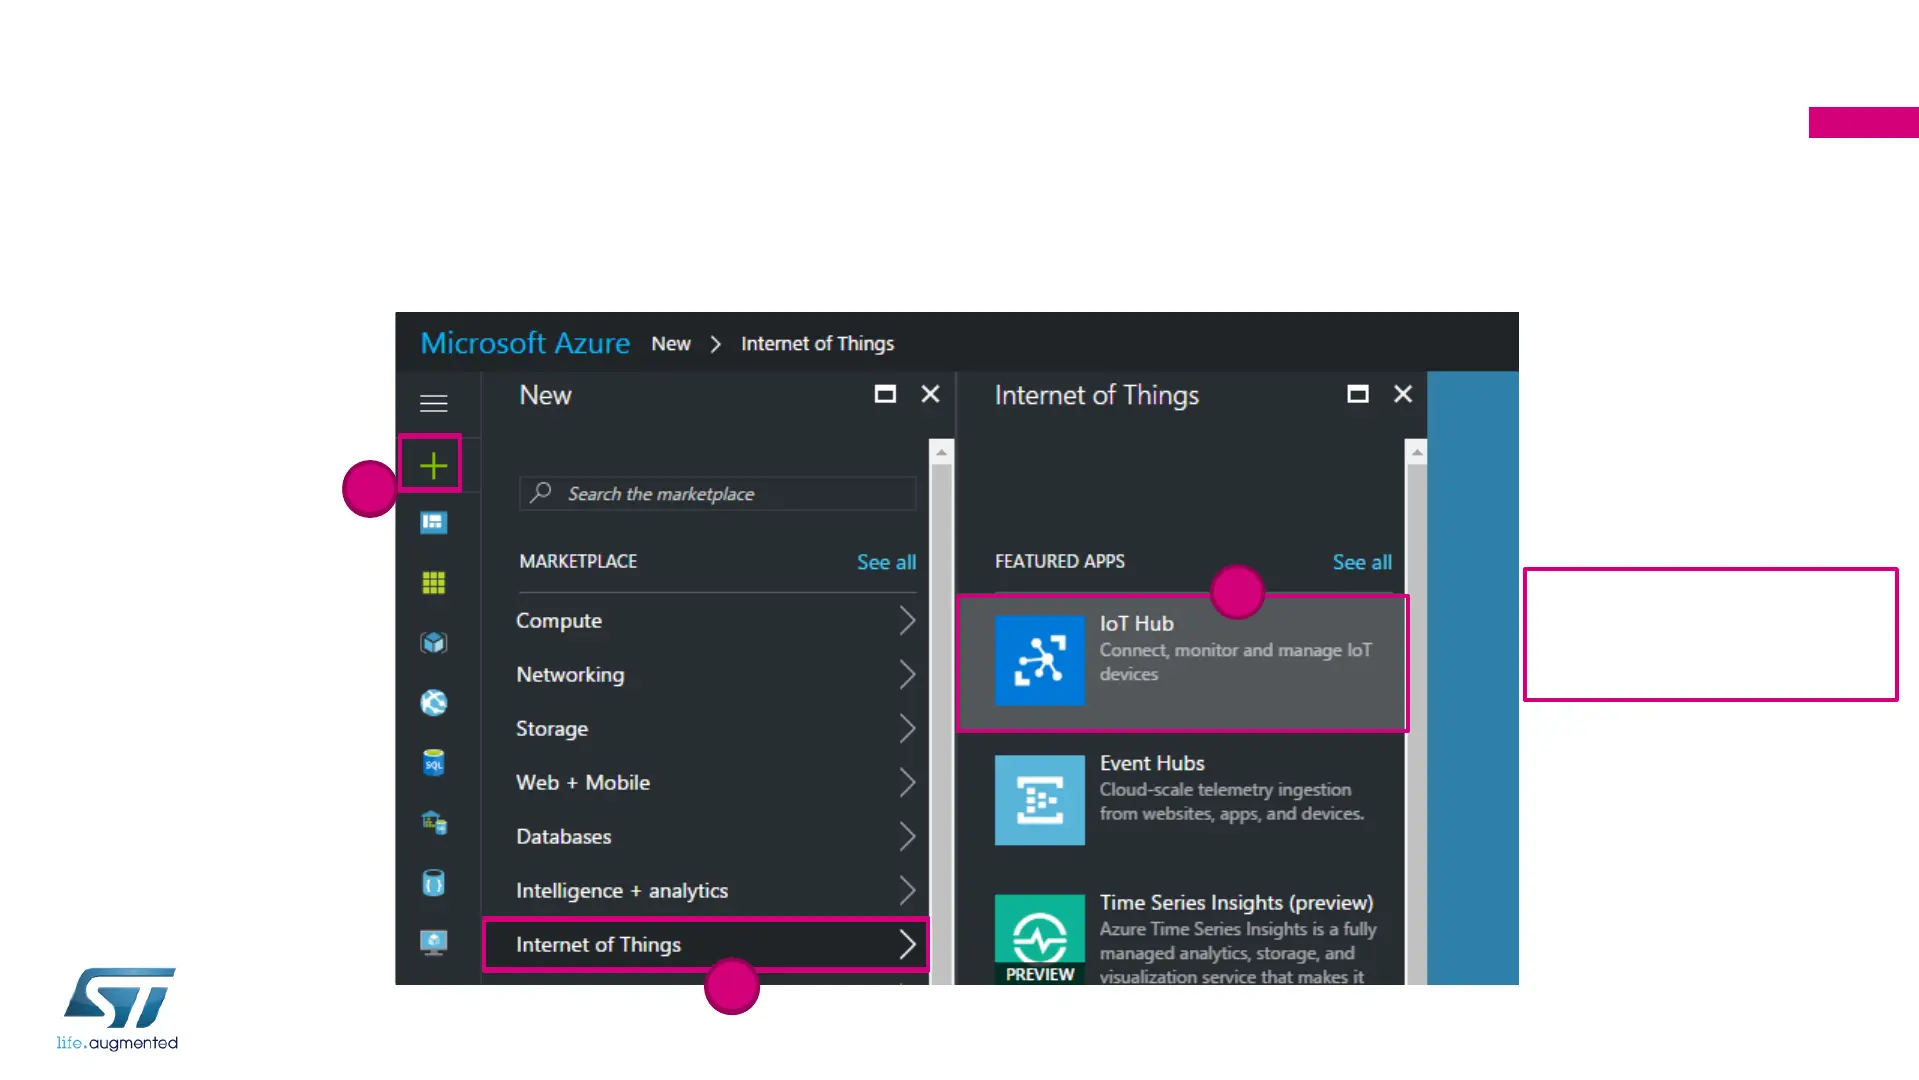
Task: Focus the Search the marketplace field
Action: (x=718, y=494)
